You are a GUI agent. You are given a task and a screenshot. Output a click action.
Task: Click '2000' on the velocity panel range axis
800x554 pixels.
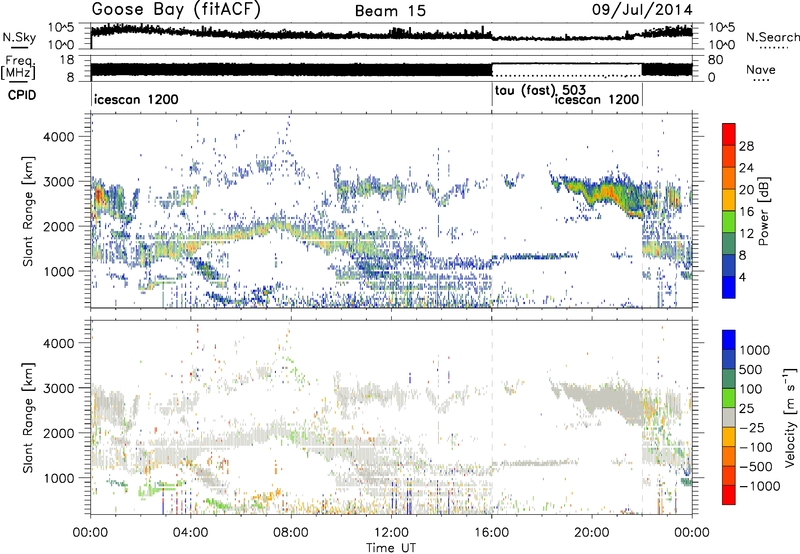point(58,433)
